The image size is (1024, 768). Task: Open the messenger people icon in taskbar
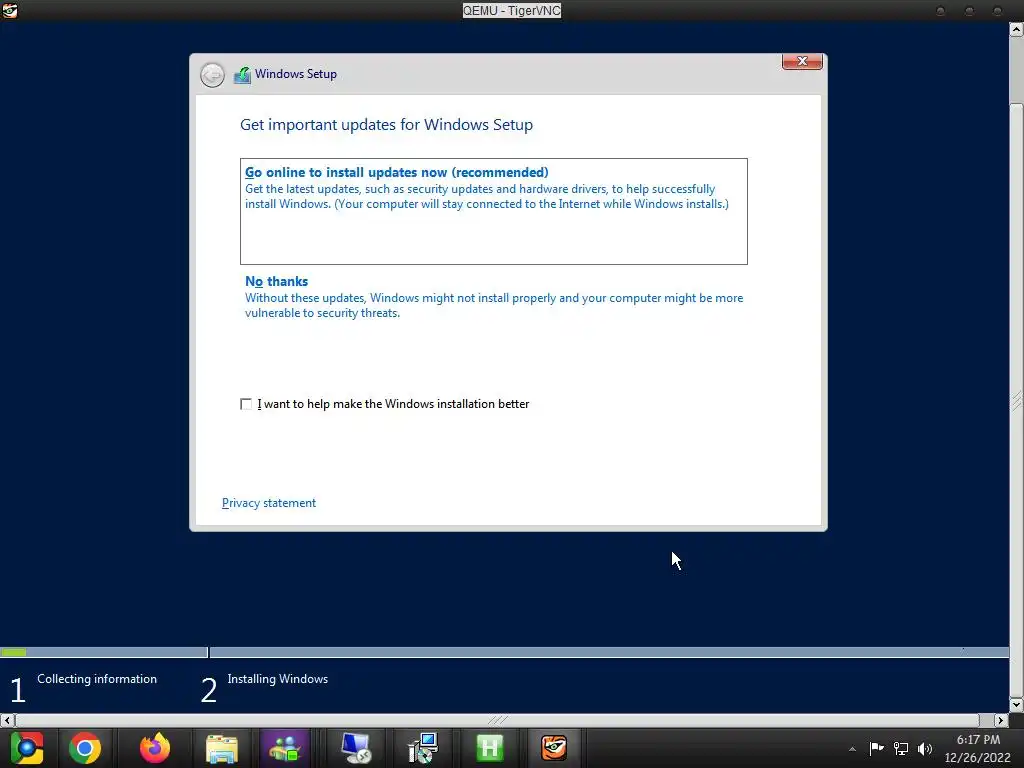[x=285, y=748]
